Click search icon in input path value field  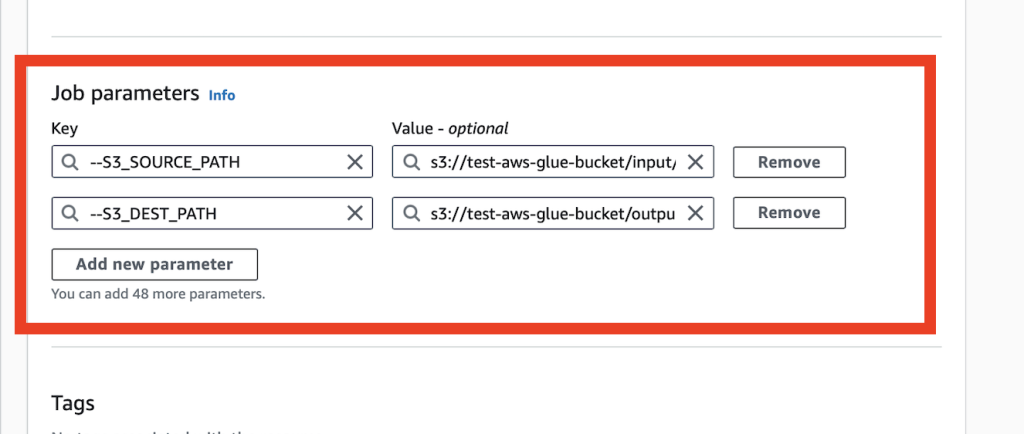411,162
